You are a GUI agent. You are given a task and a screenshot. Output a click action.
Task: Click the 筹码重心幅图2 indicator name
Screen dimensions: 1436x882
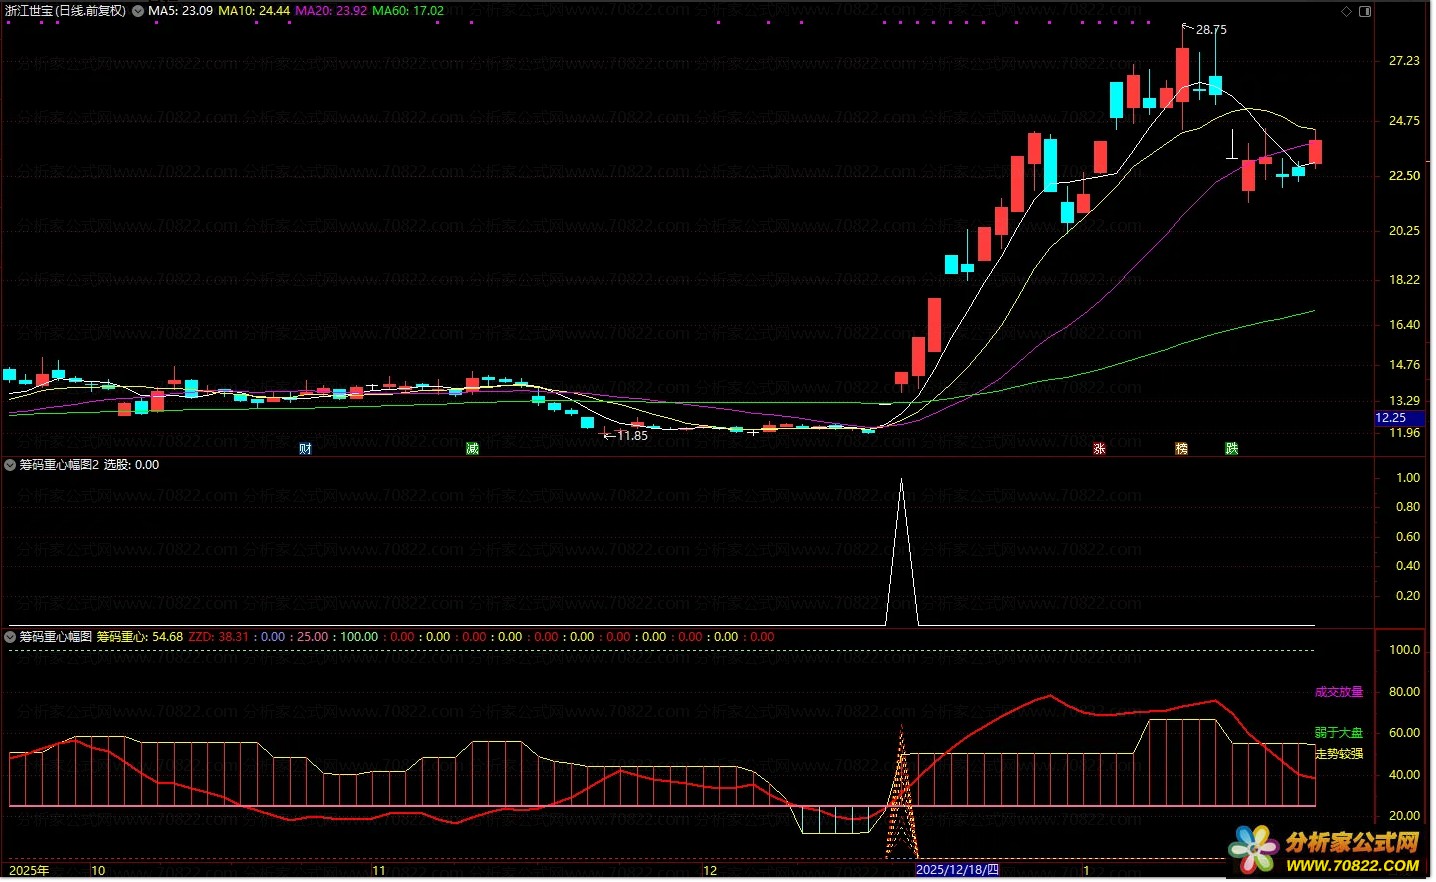59,465
